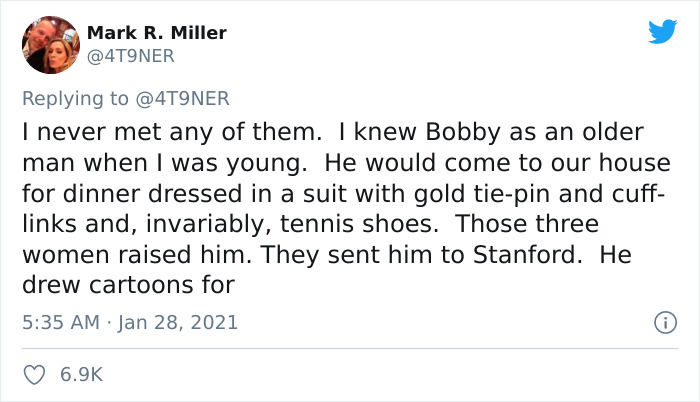The image size is (700, 402).
Task: Open the tweet info circle icon
Action: click(660, 322)
